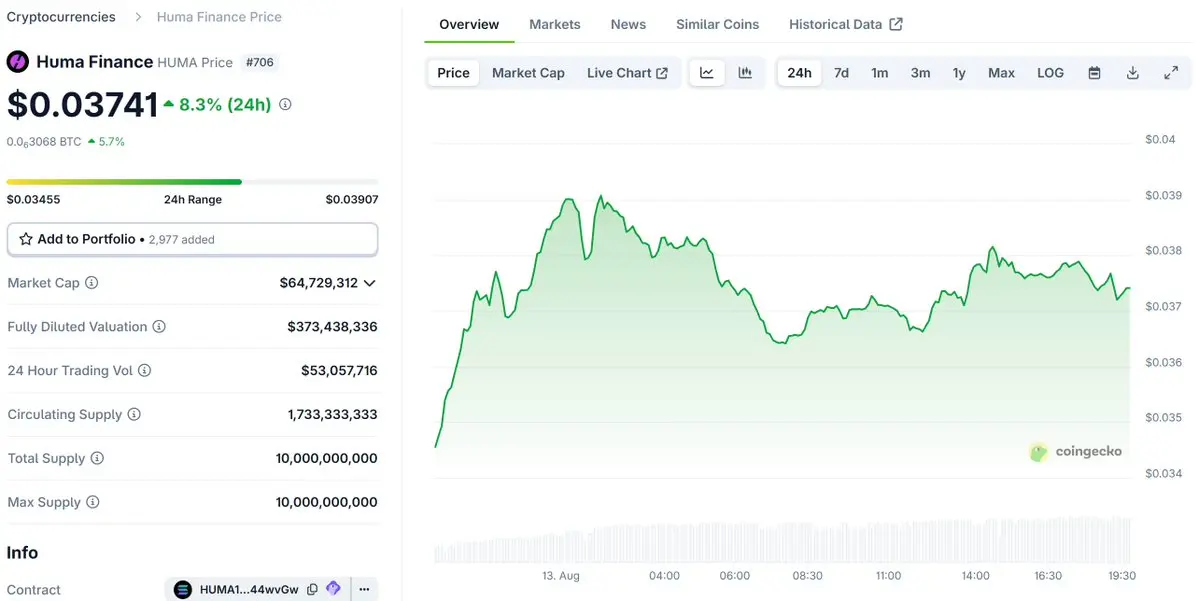The height and width of the screenshot is (601, 1199).
Task: Set chart range to 7d
Action: point(841,73)
